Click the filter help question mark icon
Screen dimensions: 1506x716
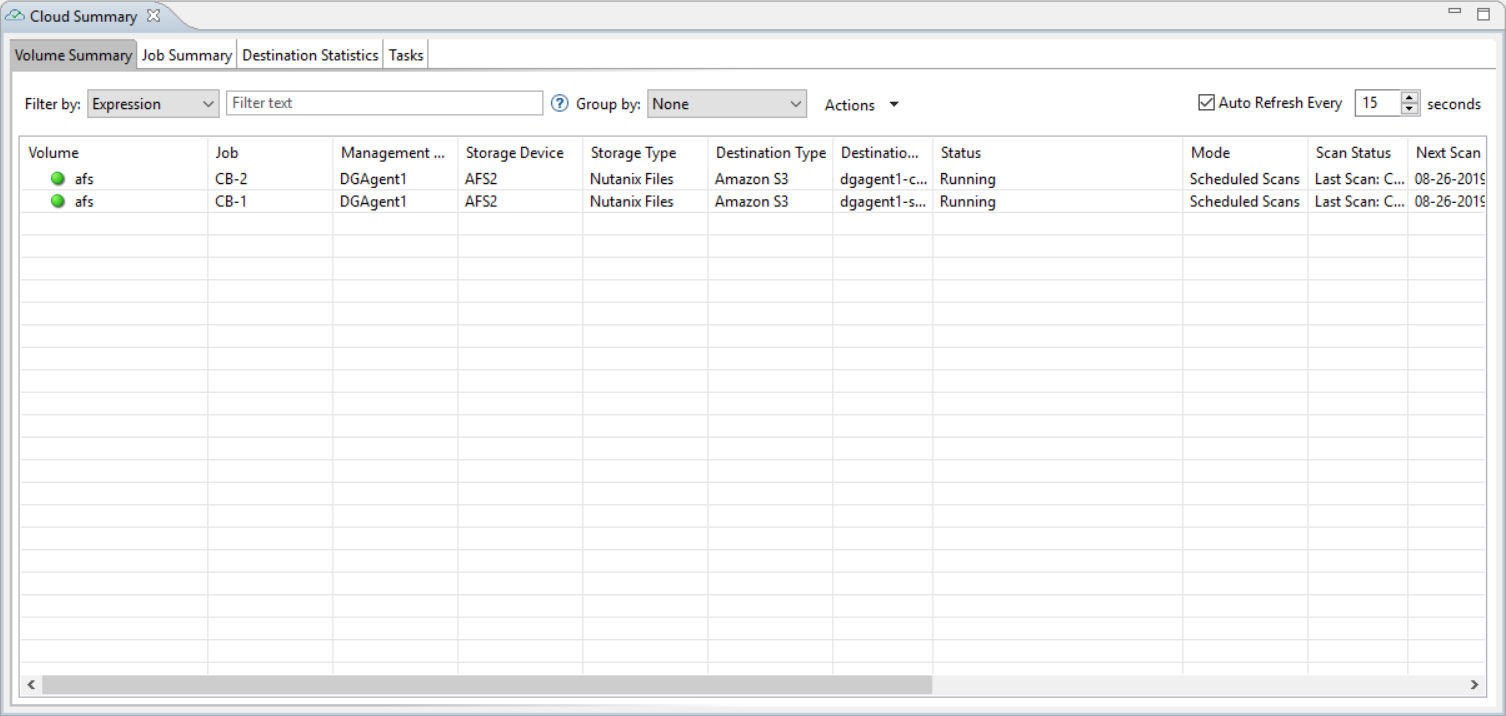pos(560,104)
